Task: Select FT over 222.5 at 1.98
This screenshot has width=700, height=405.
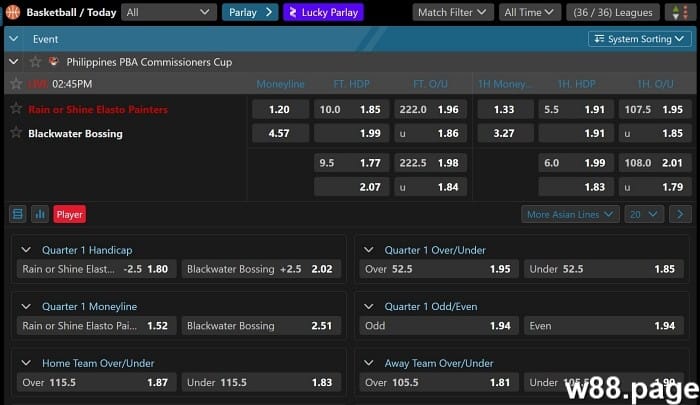Action: click(430, 163)
